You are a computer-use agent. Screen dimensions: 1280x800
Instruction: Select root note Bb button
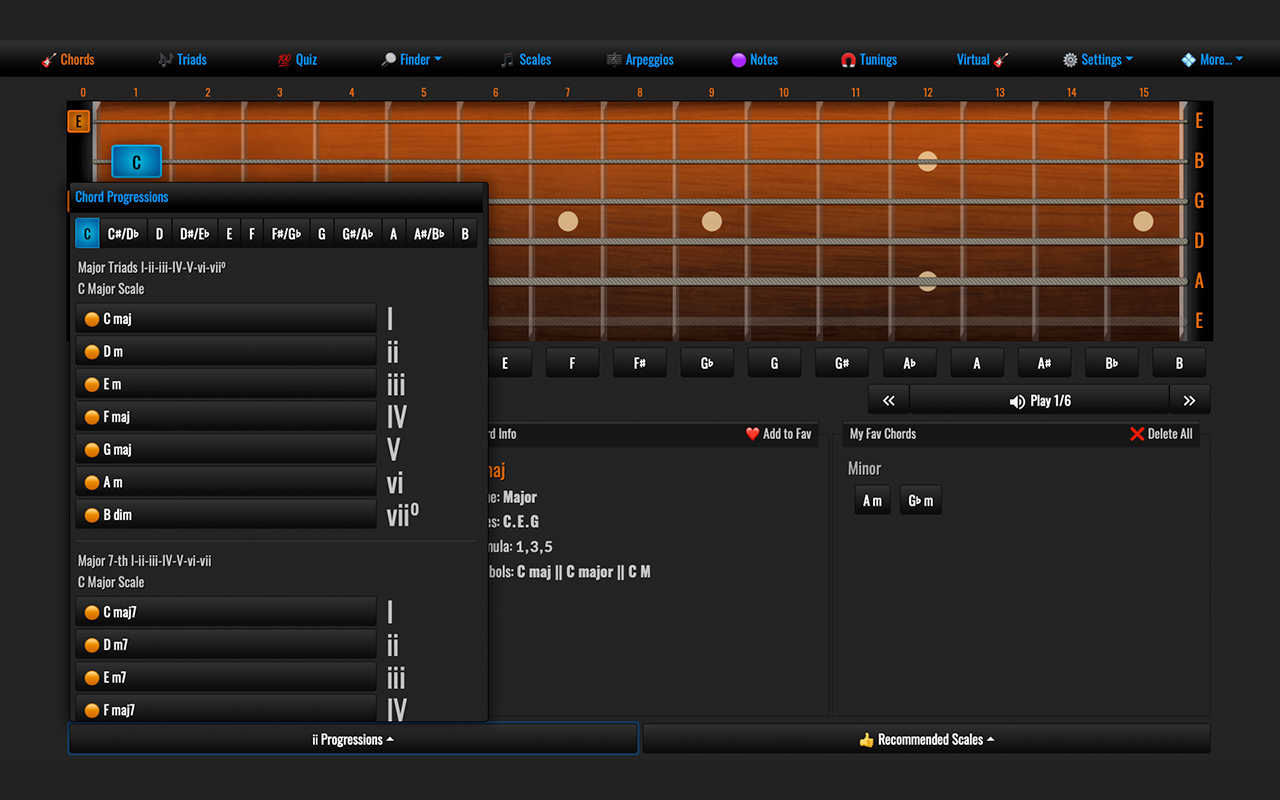click(1112, 363)
